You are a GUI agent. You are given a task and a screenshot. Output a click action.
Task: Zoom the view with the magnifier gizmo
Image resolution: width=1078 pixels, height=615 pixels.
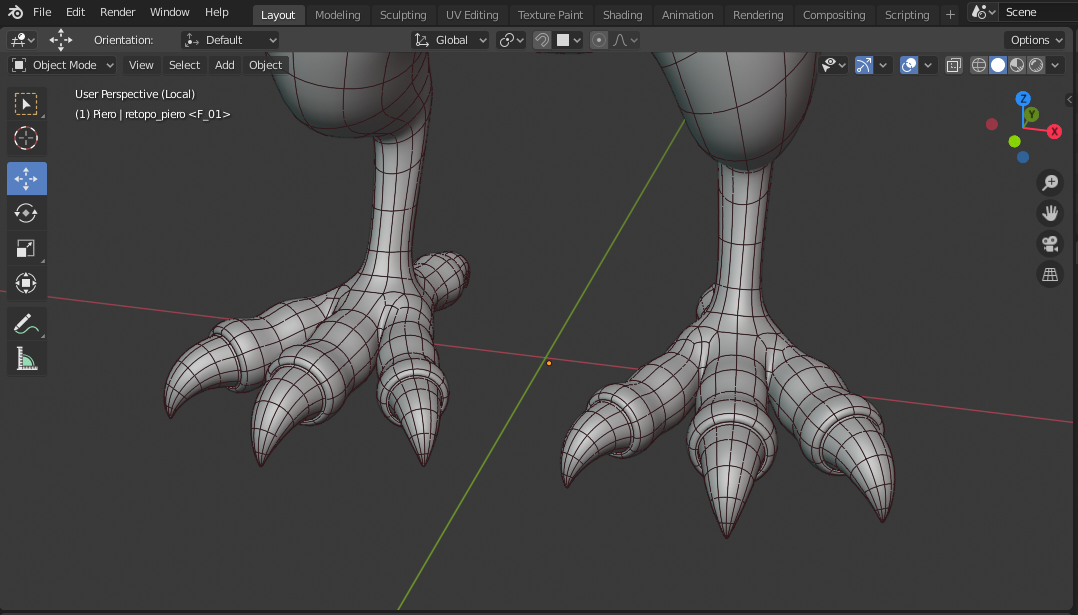tap(1050, 183)
